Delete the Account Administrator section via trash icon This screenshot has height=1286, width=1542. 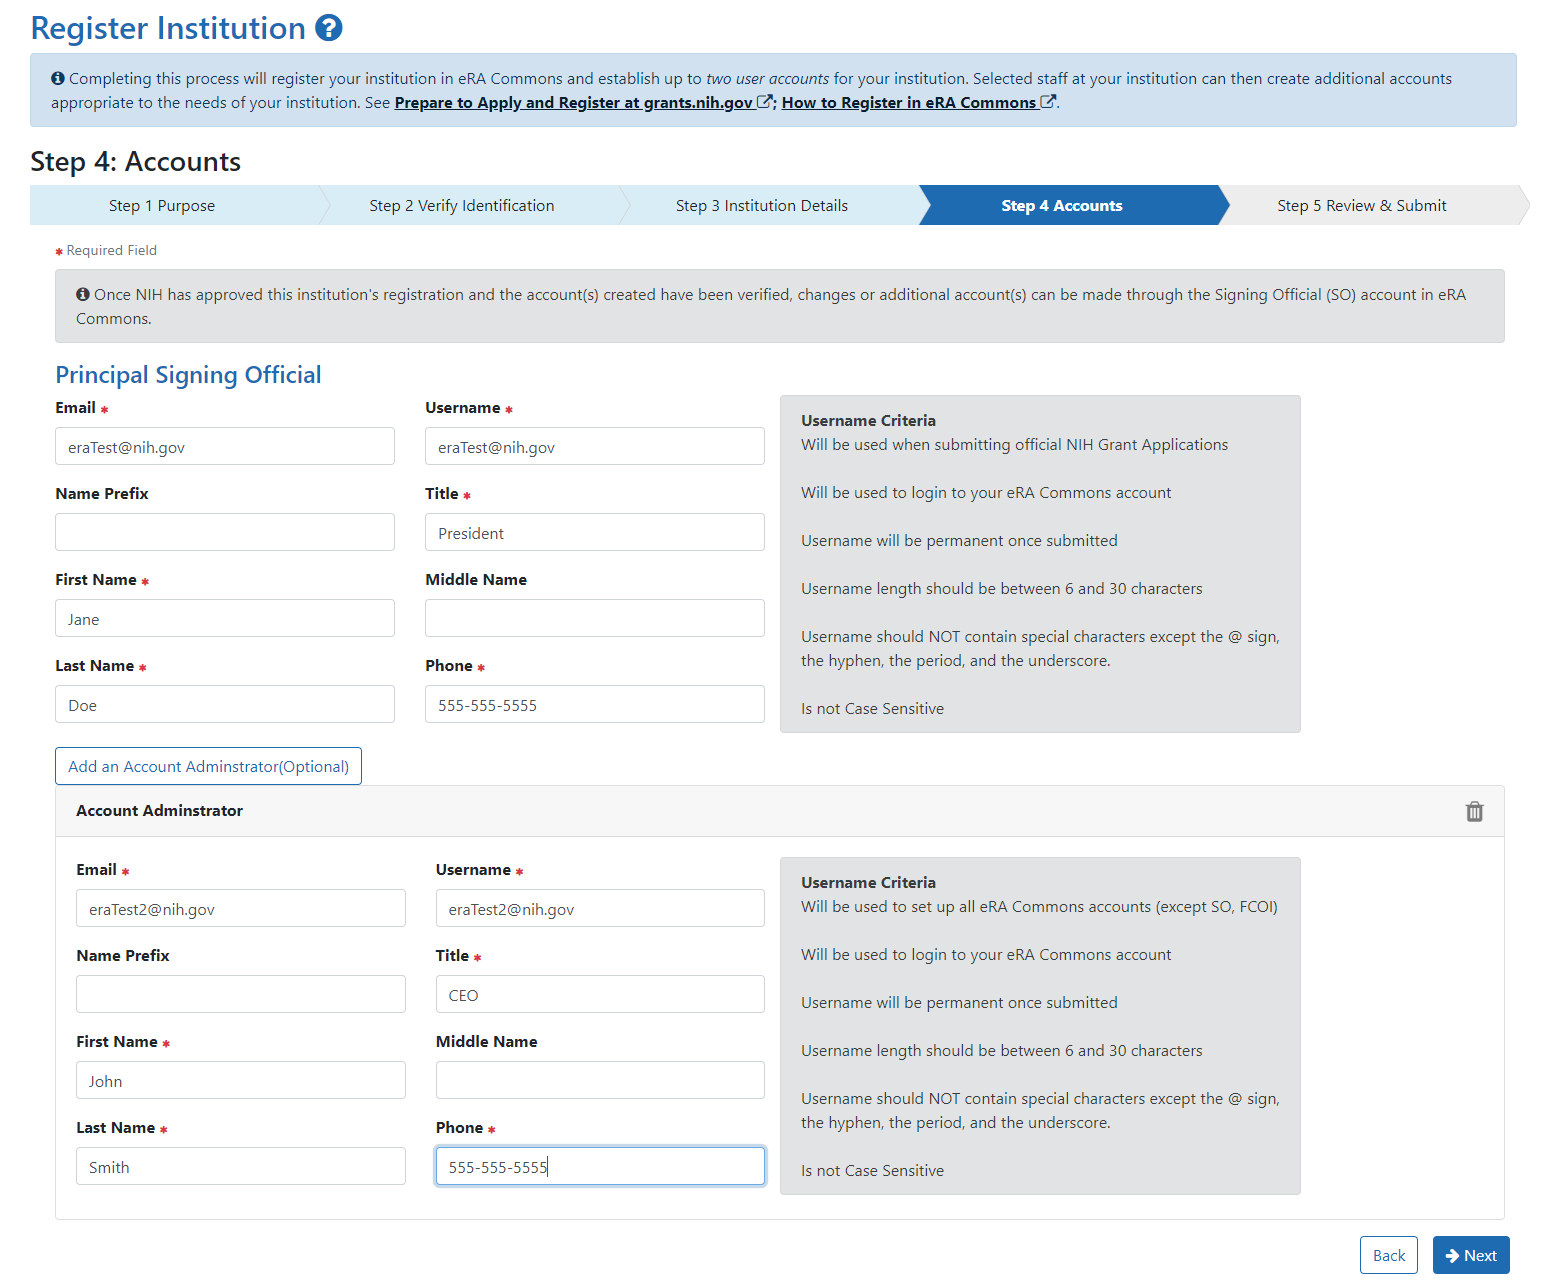click(x=1474, y=811)
